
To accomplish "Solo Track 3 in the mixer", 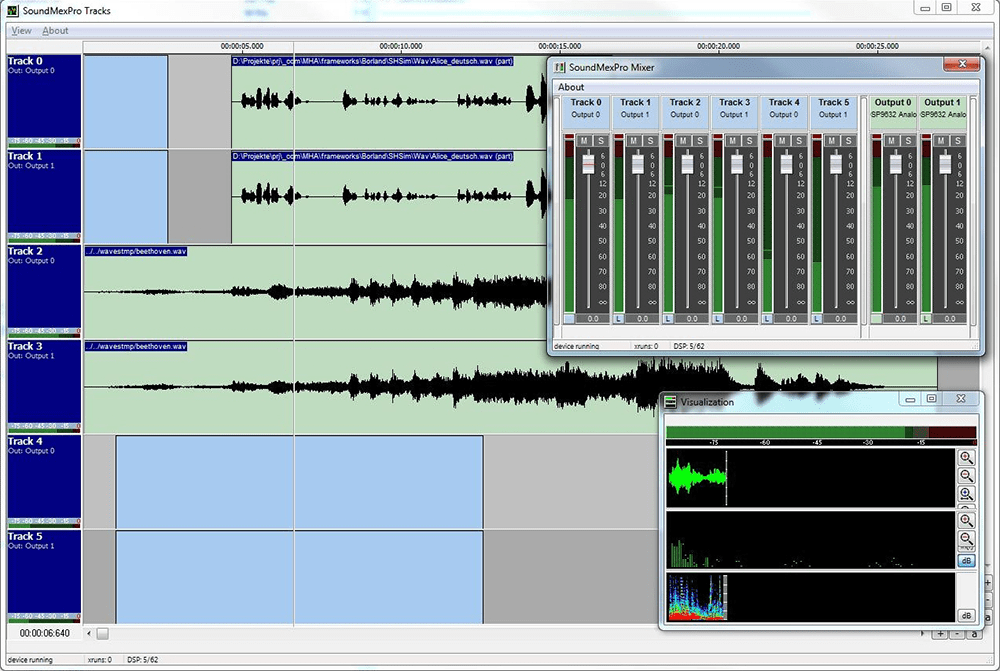I will click(748, 139).
